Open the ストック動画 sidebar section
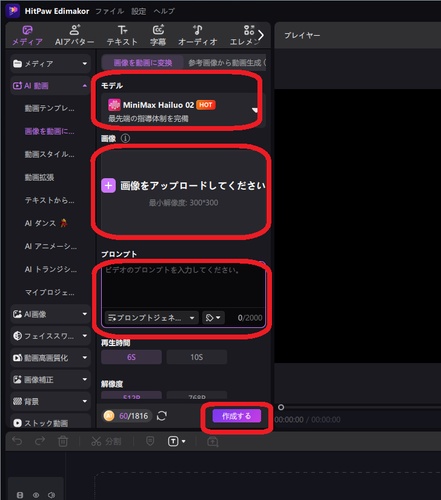This screenshot has width=441, height=500. (50, 422)
